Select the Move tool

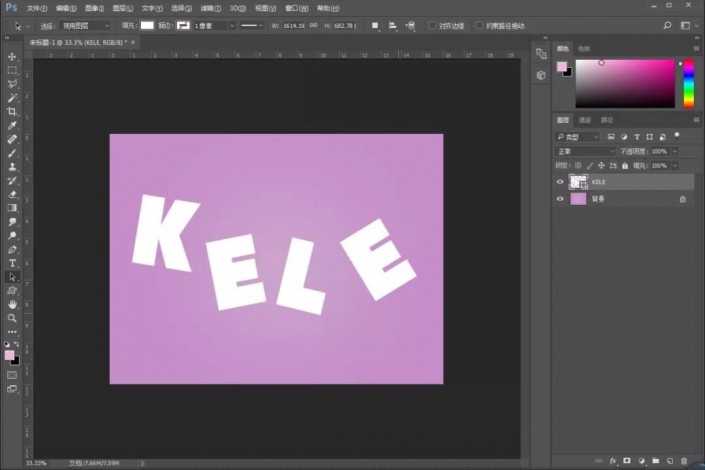click(x=12, y=57)
